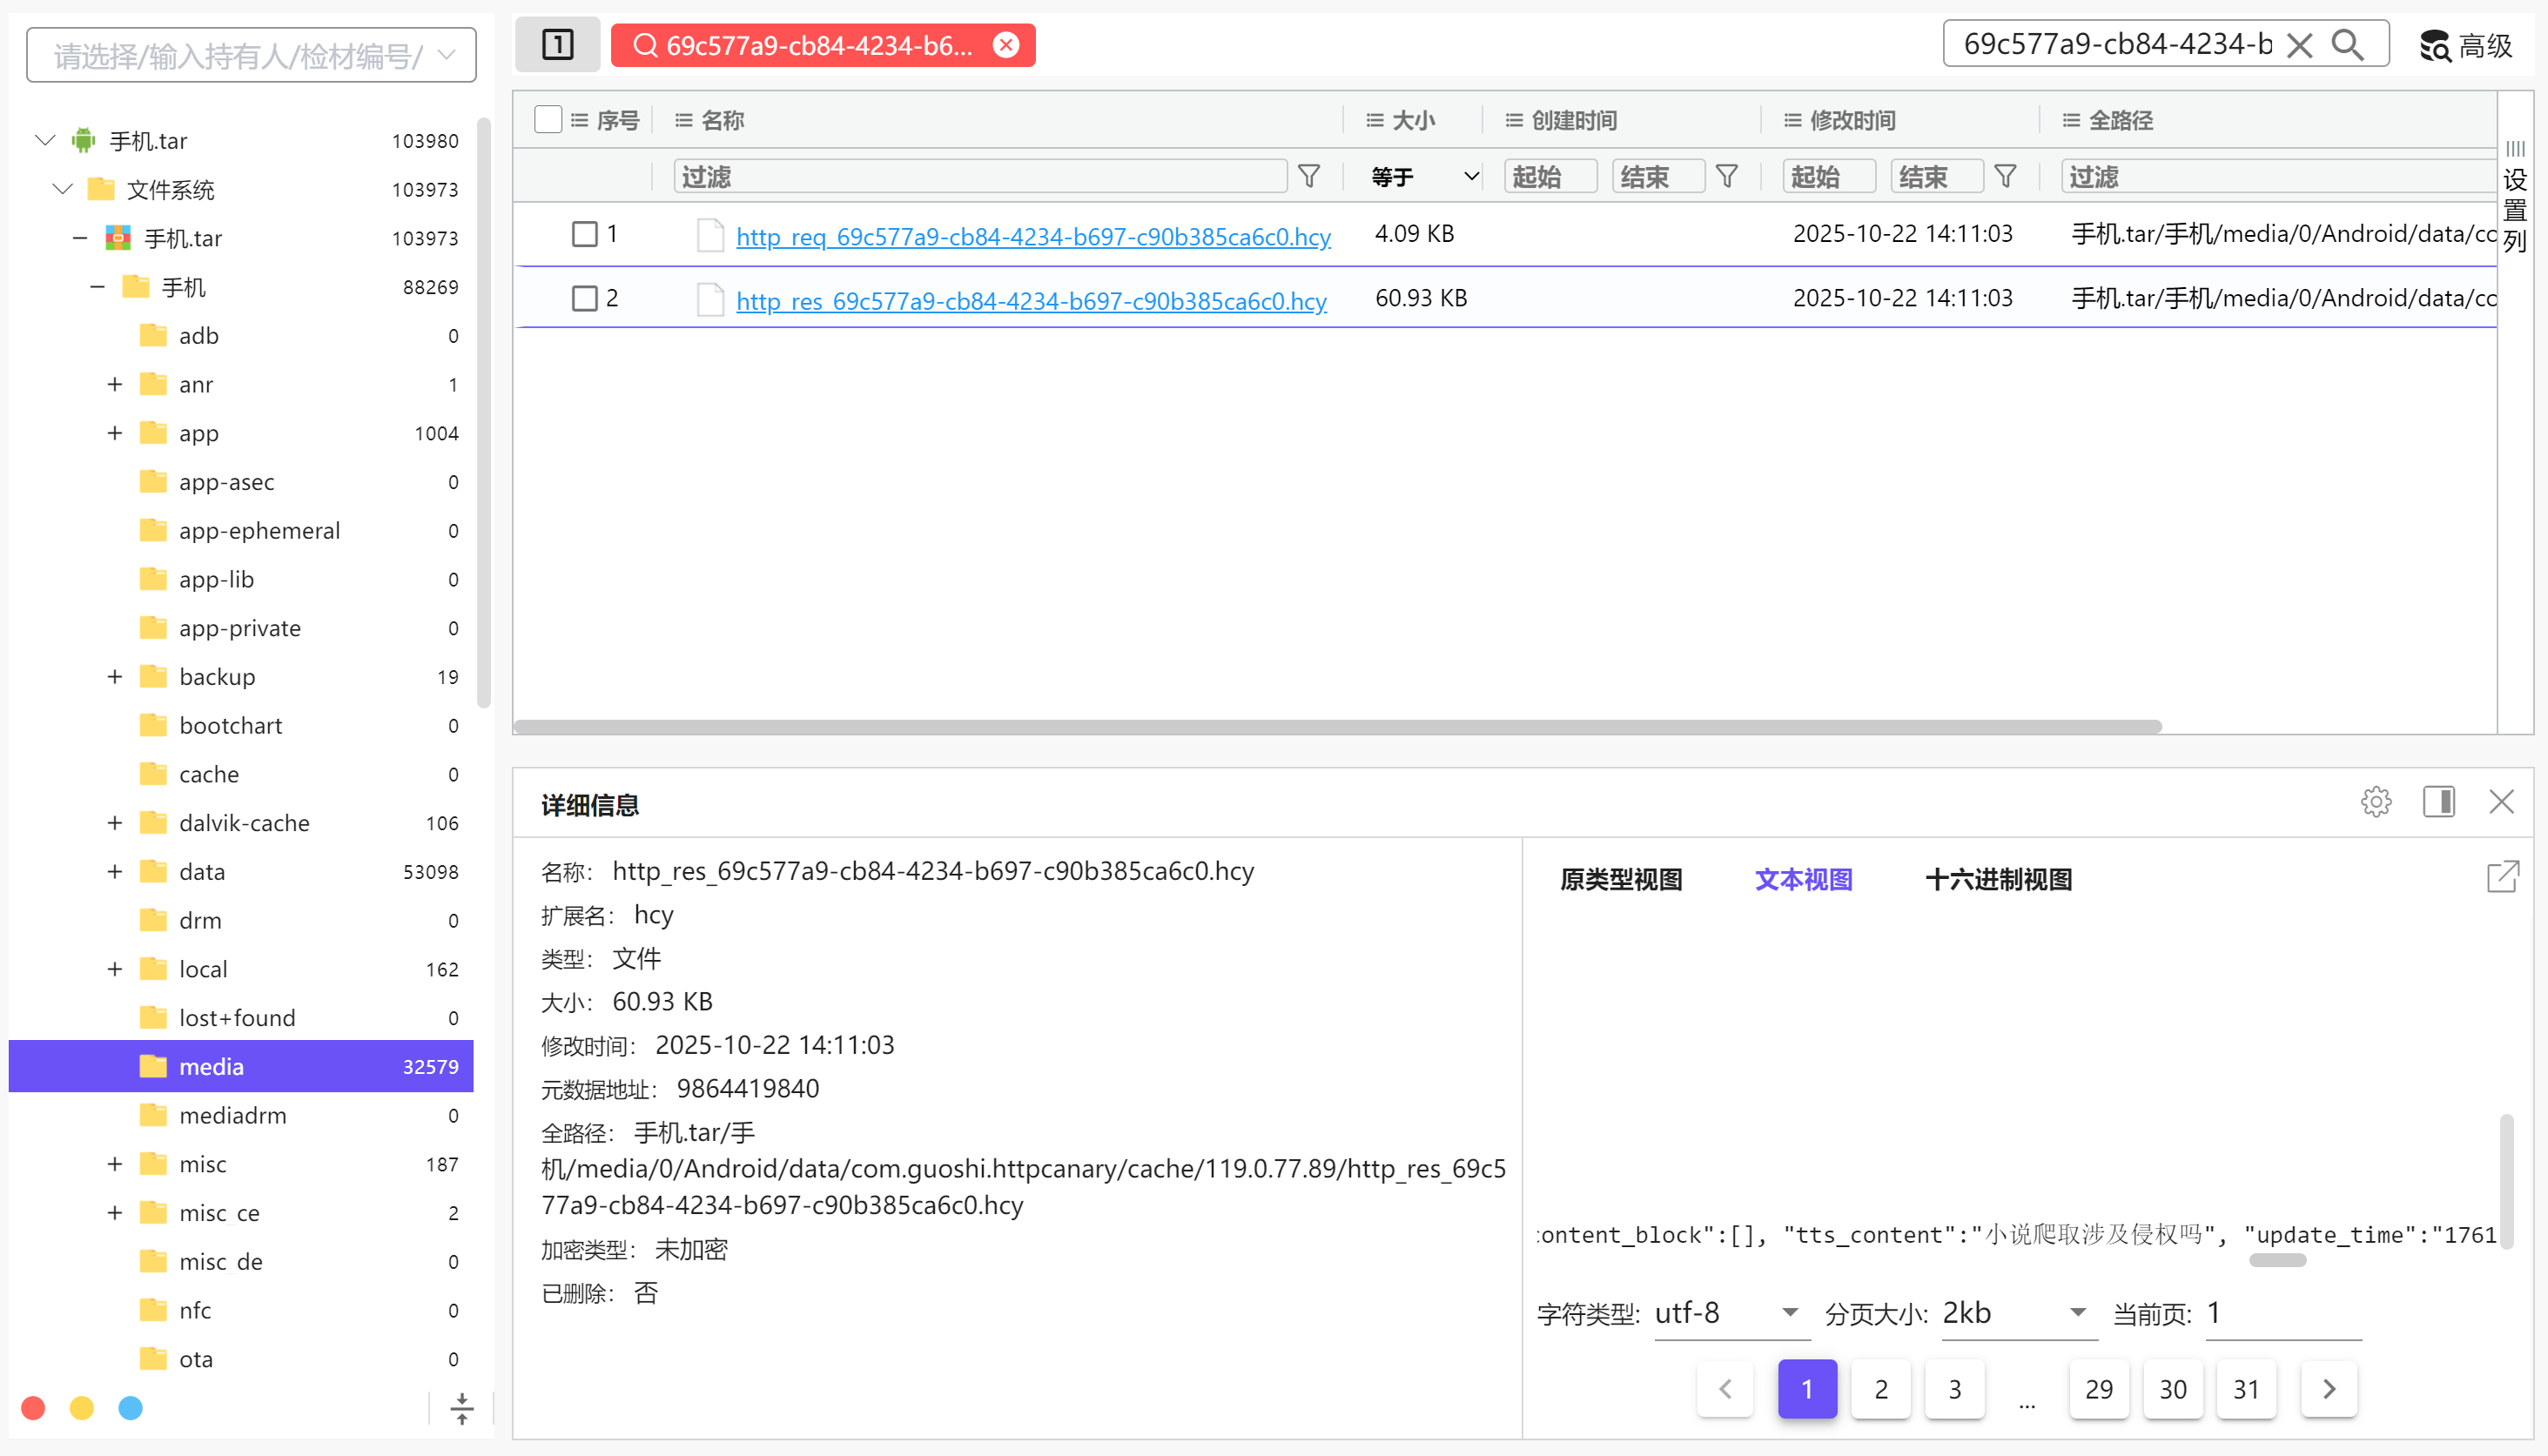Image resolution: width=2548 pixels, height=1456 pixels.
Task: Remove the red search tag 69c577a9
Action: 1006,45
